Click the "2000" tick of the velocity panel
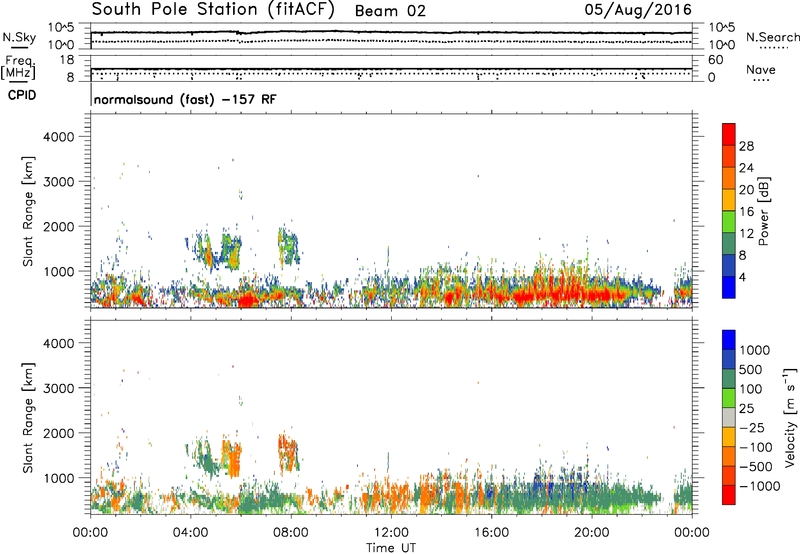The height and width of the screenshot is (554, 800). [59, 433]
